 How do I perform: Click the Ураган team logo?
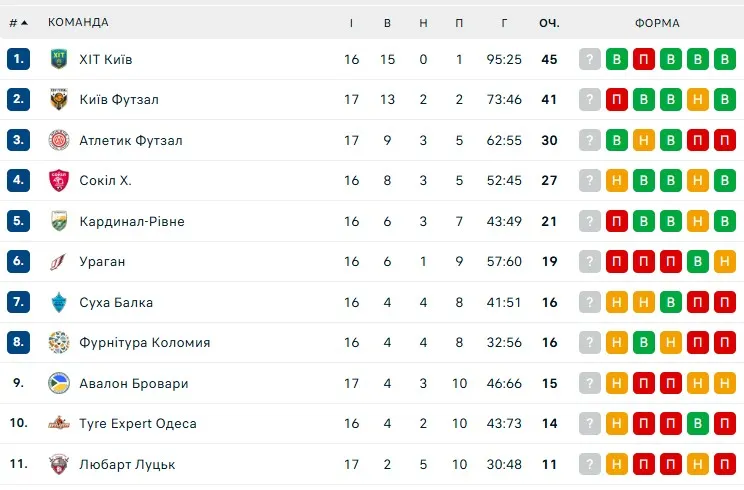(59, 262)
